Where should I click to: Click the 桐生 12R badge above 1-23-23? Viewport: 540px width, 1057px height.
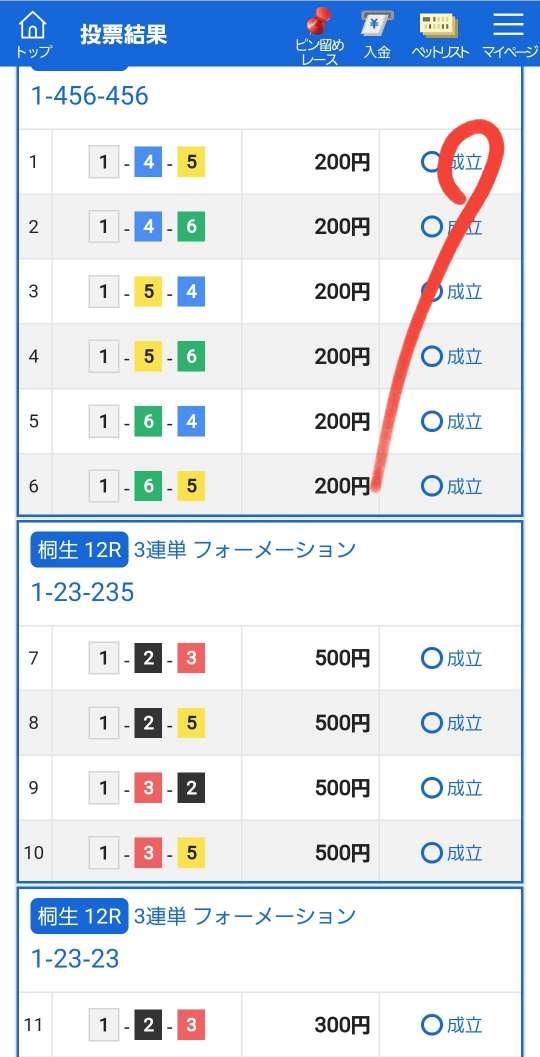pyautogui.click(x=79, y=917)
